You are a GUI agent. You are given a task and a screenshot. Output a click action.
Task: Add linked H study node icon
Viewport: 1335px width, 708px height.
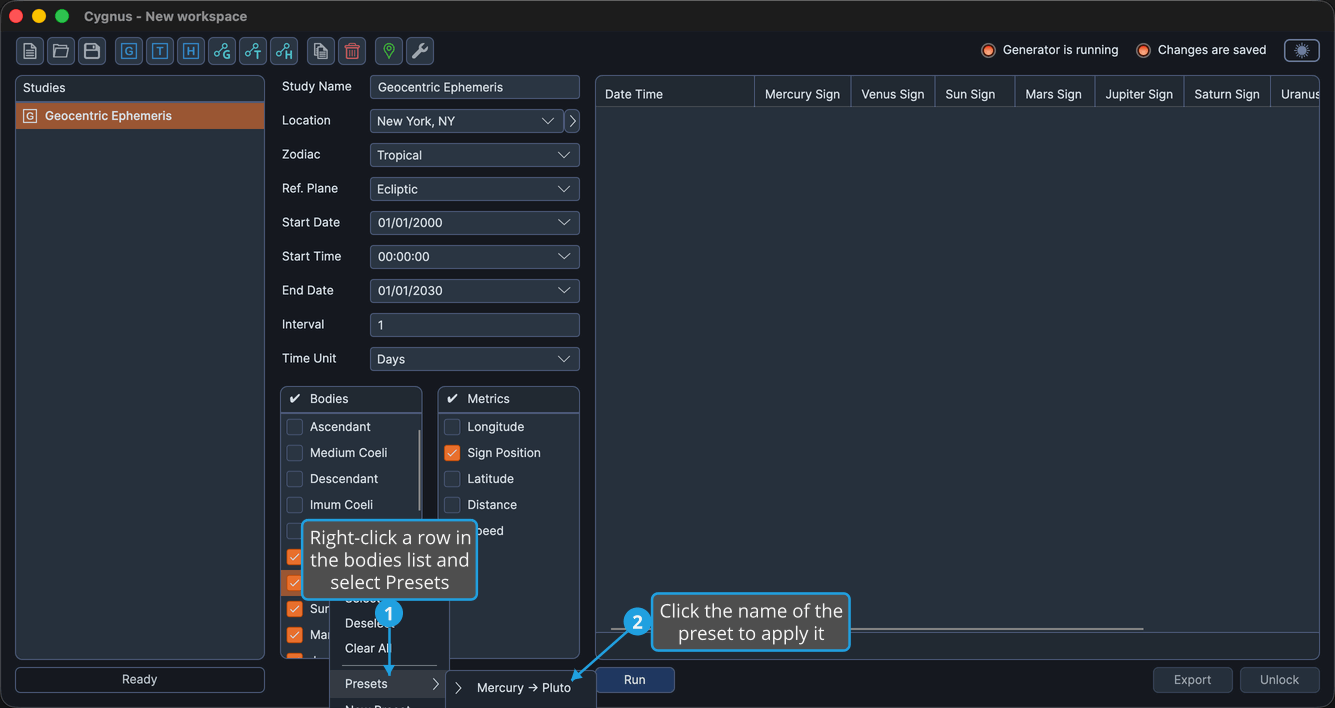pyautogui.click(x=284, y=51)
